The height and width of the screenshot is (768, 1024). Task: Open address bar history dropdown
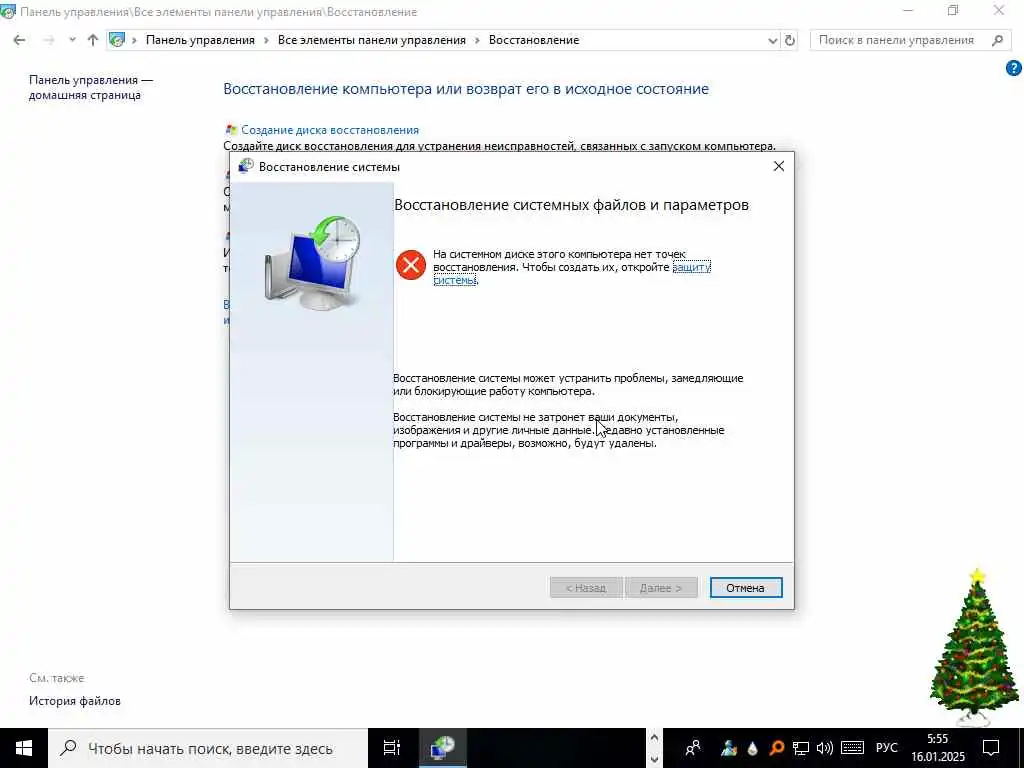[x=773, y=40]
